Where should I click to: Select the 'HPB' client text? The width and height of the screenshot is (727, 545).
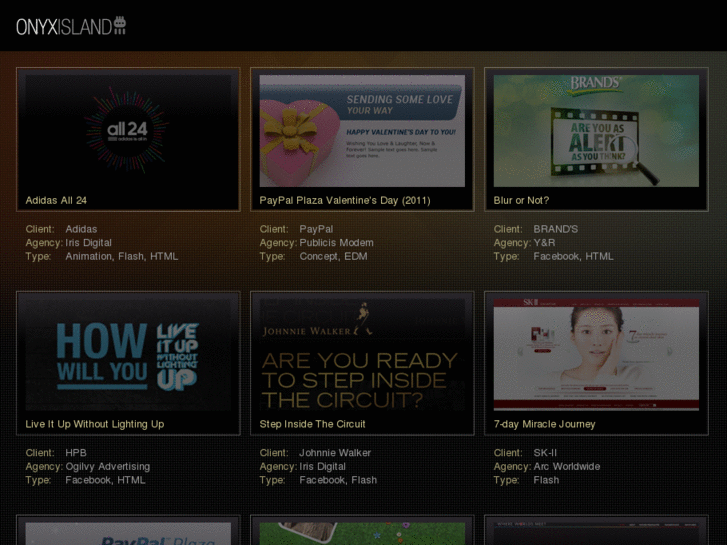[x=76, y=453]
